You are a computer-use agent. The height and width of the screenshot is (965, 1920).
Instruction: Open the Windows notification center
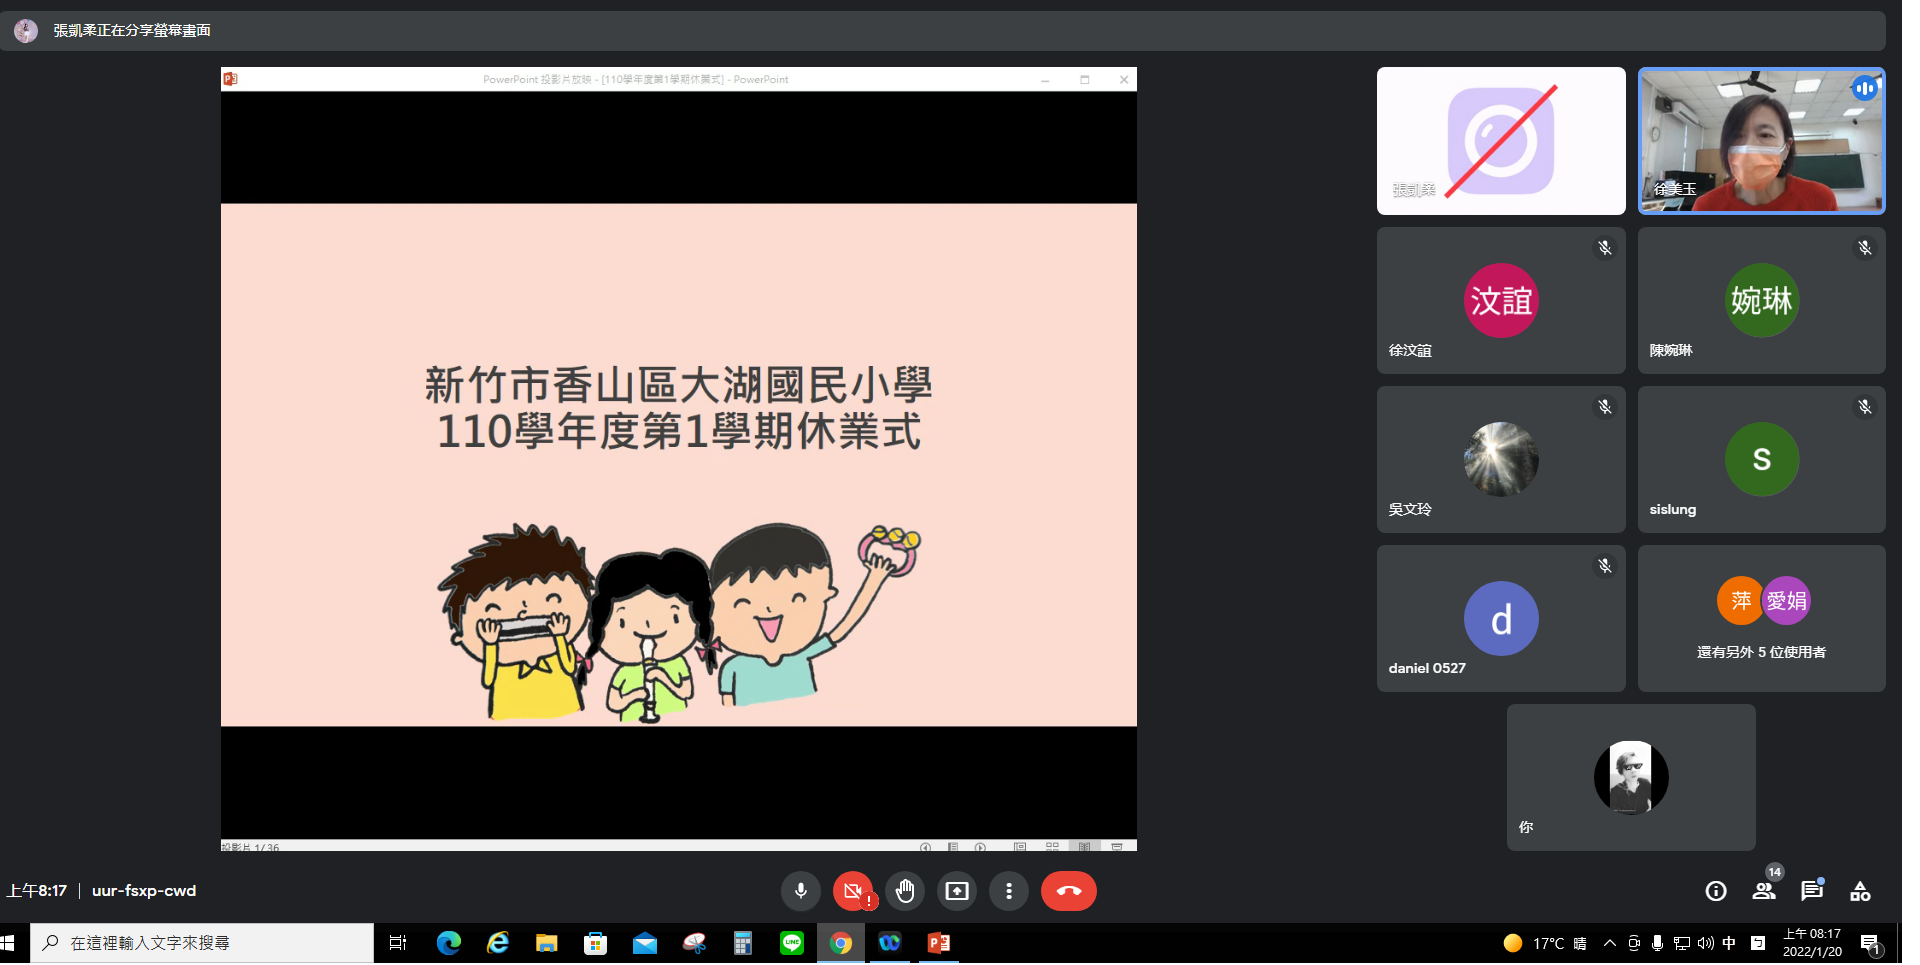tap(1870, 943)
